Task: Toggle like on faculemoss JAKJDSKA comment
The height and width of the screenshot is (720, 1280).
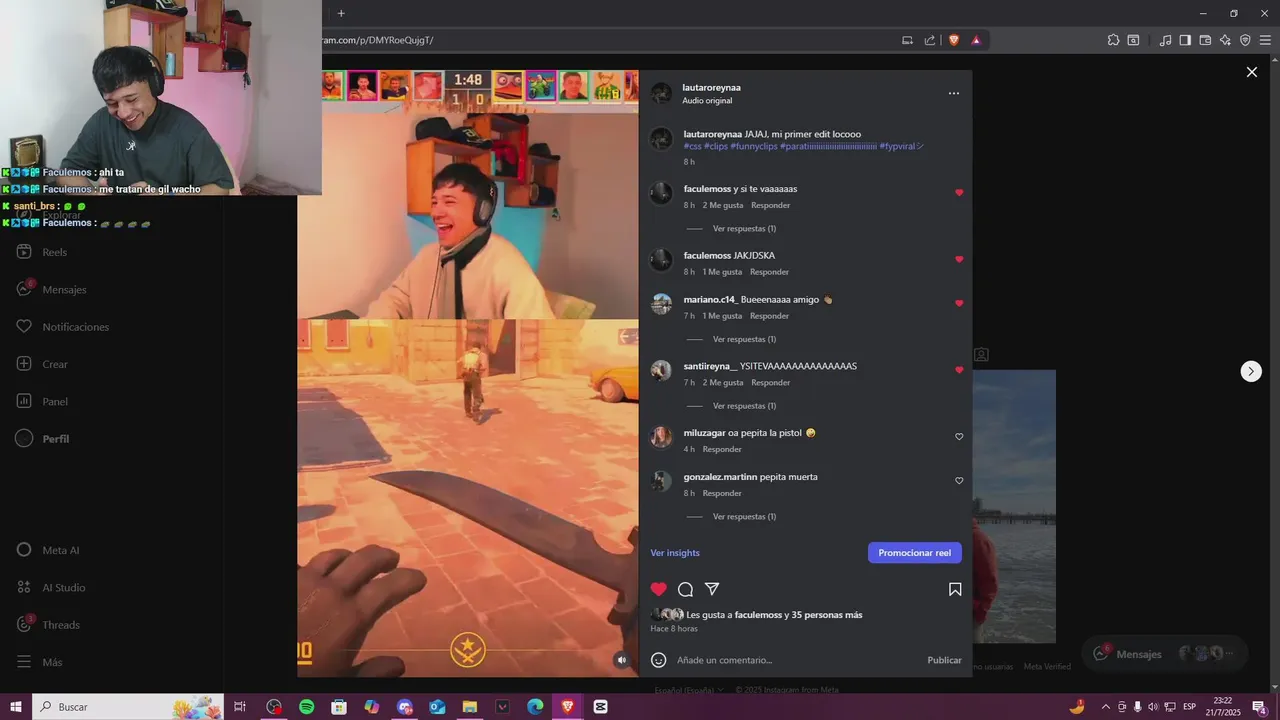Action: [x=959, y=259]
